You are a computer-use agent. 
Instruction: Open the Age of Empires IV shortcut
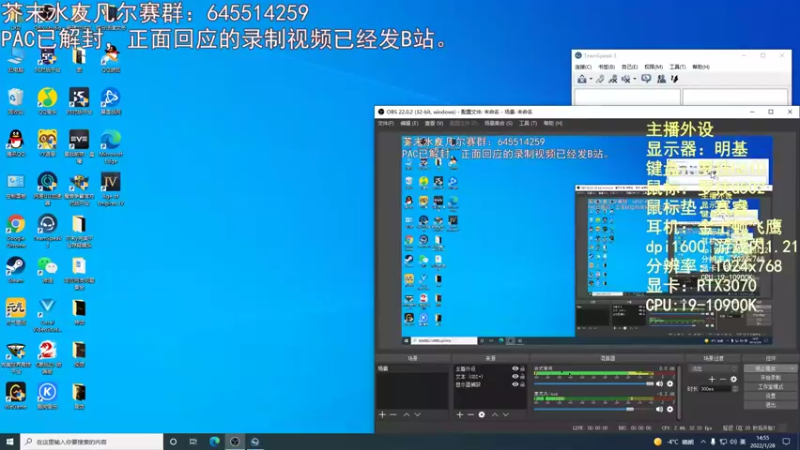click(x=111, y=189)
